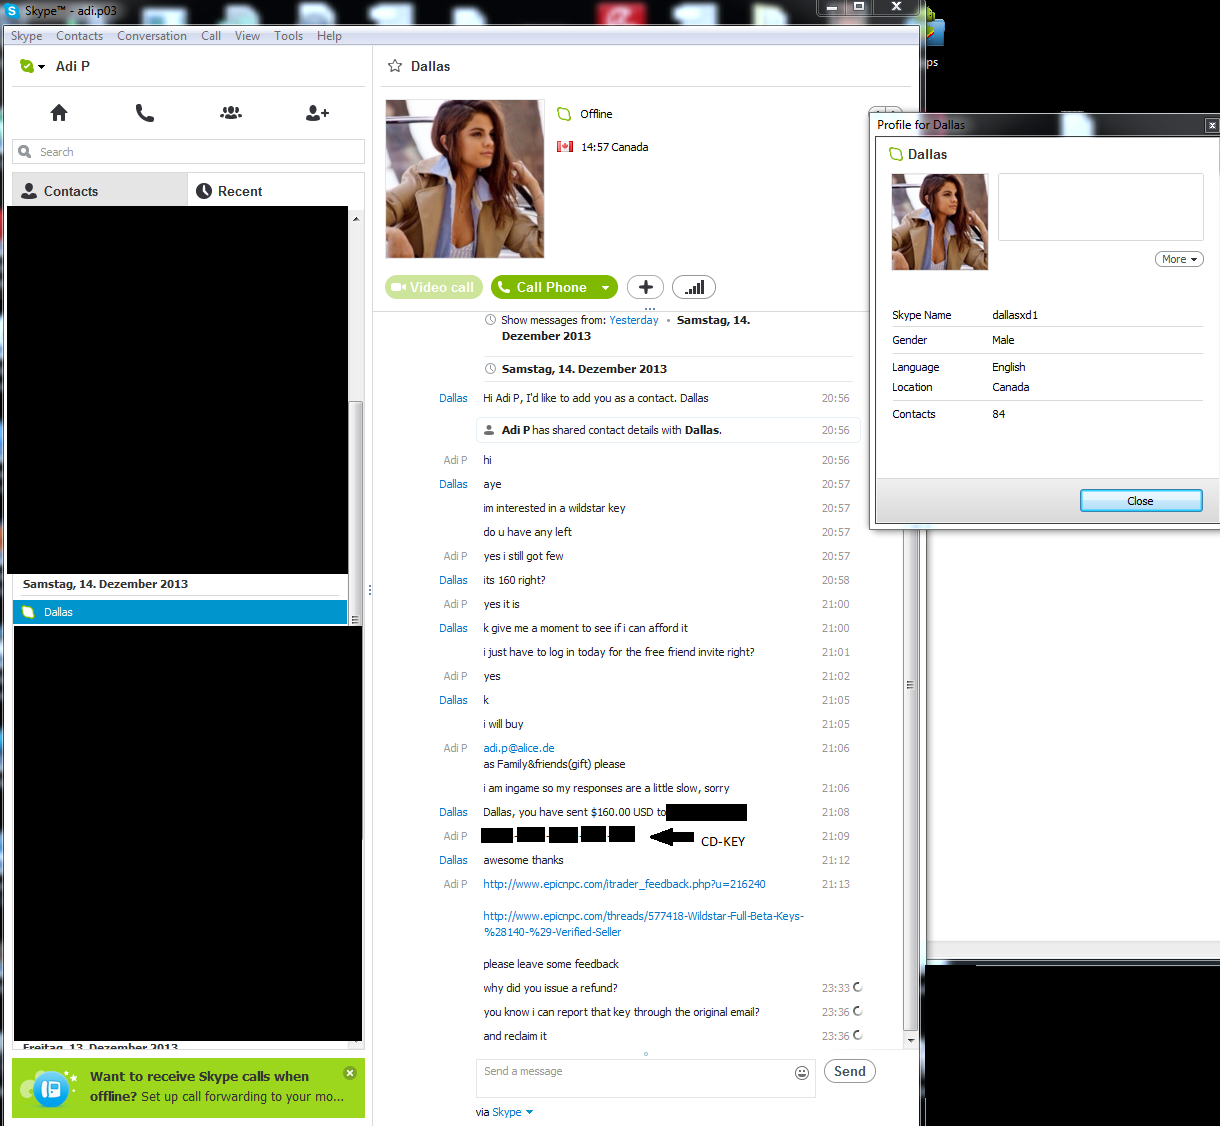Open the Help menu
Viewport: 1220px width, 1126px height.
(x=329, y=36)
